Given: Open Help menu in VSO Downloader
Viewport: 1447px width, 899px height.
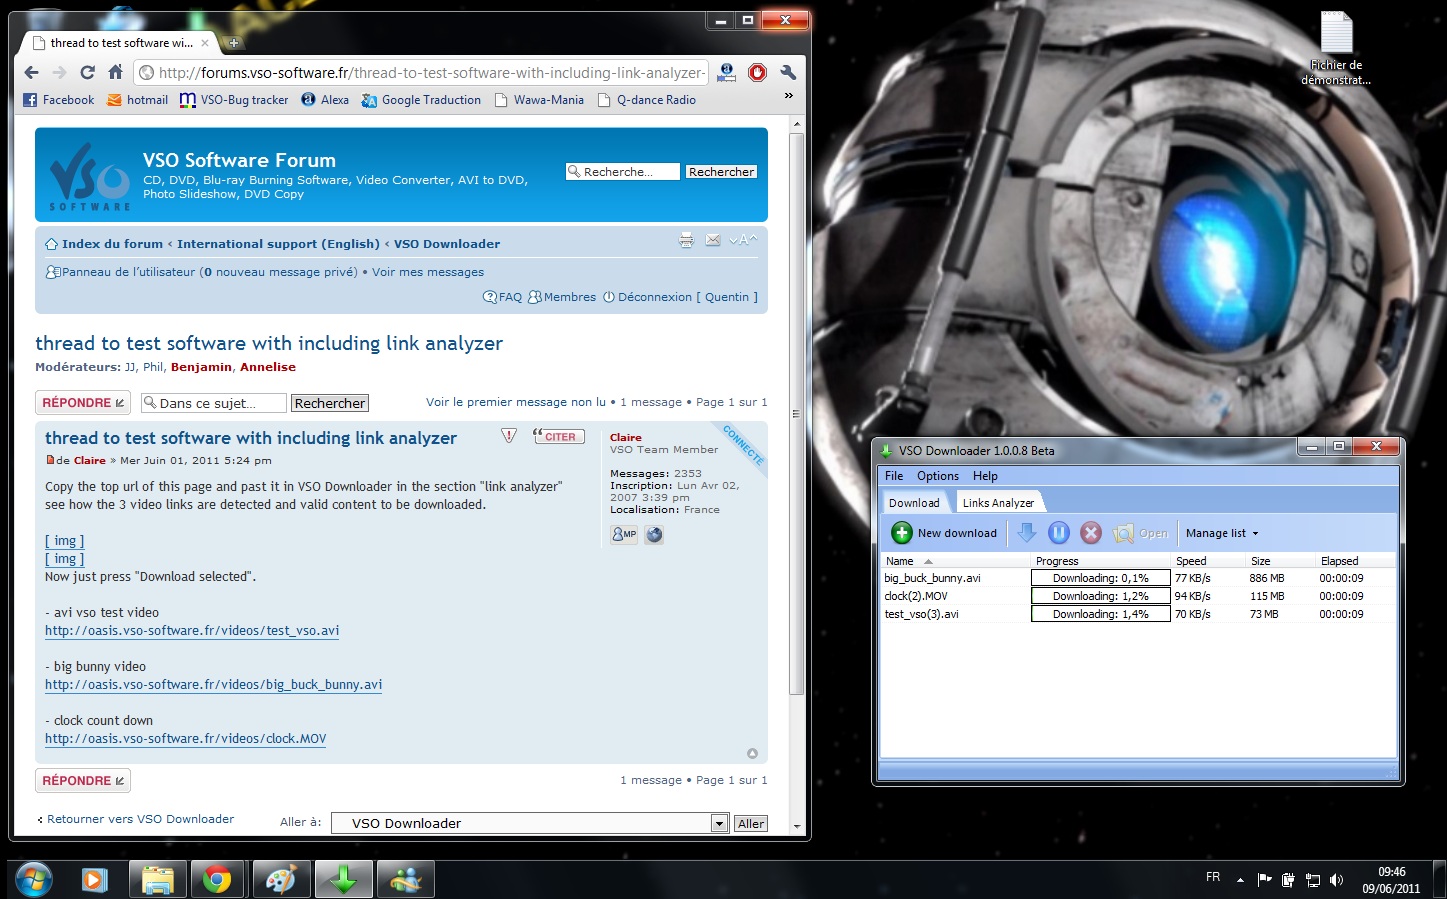Looking at the screenshot, I should 985,476.
